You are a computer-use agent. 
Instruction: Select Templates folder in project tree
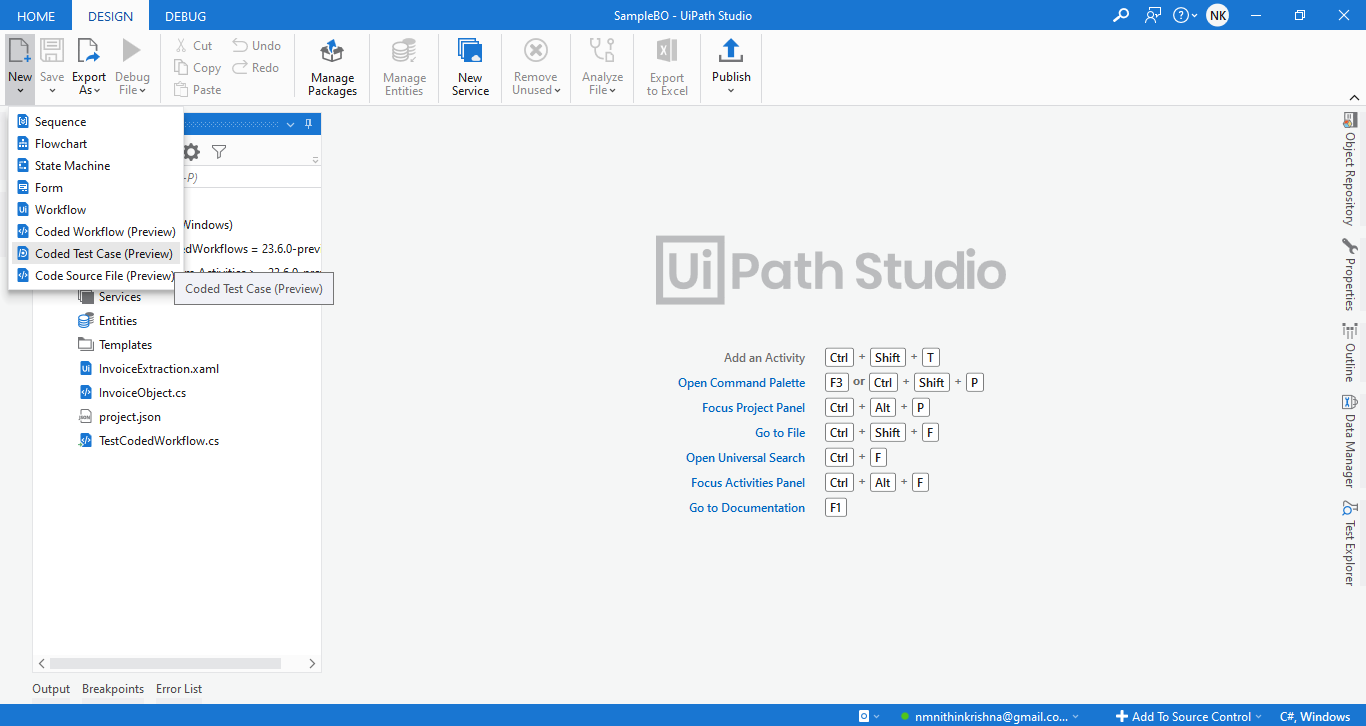(125, 345)
